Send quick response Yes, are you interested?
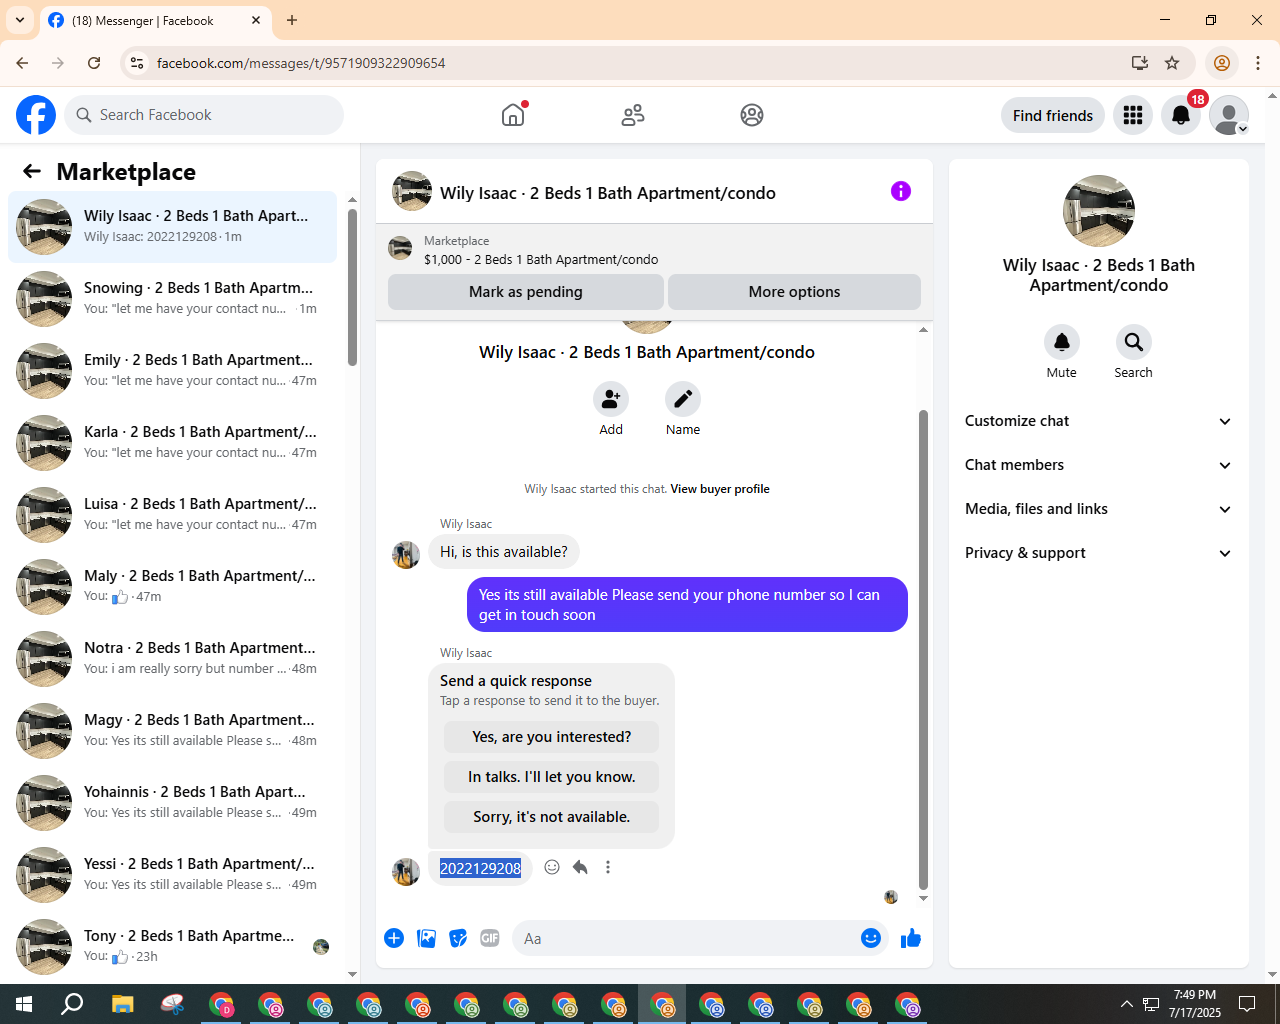 coord(552,737)
